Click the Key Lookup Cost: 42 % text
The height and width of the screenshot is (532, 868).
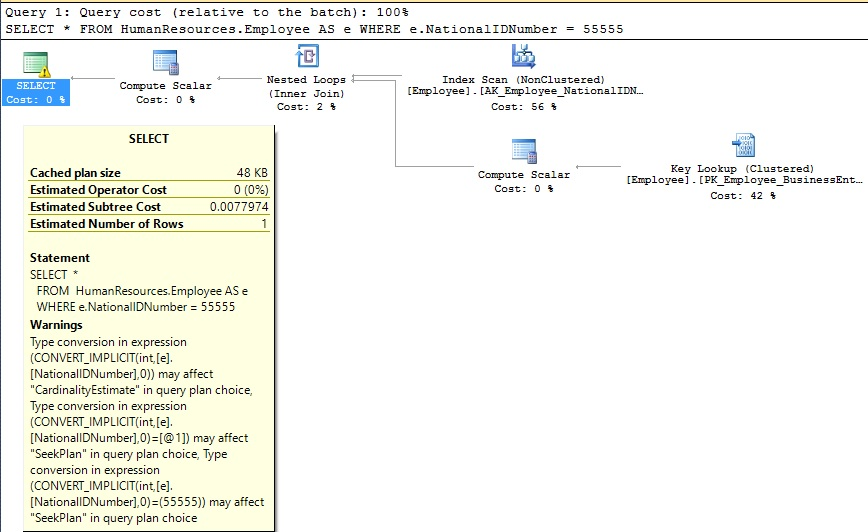pyautogui.click(x=743, y=196)
